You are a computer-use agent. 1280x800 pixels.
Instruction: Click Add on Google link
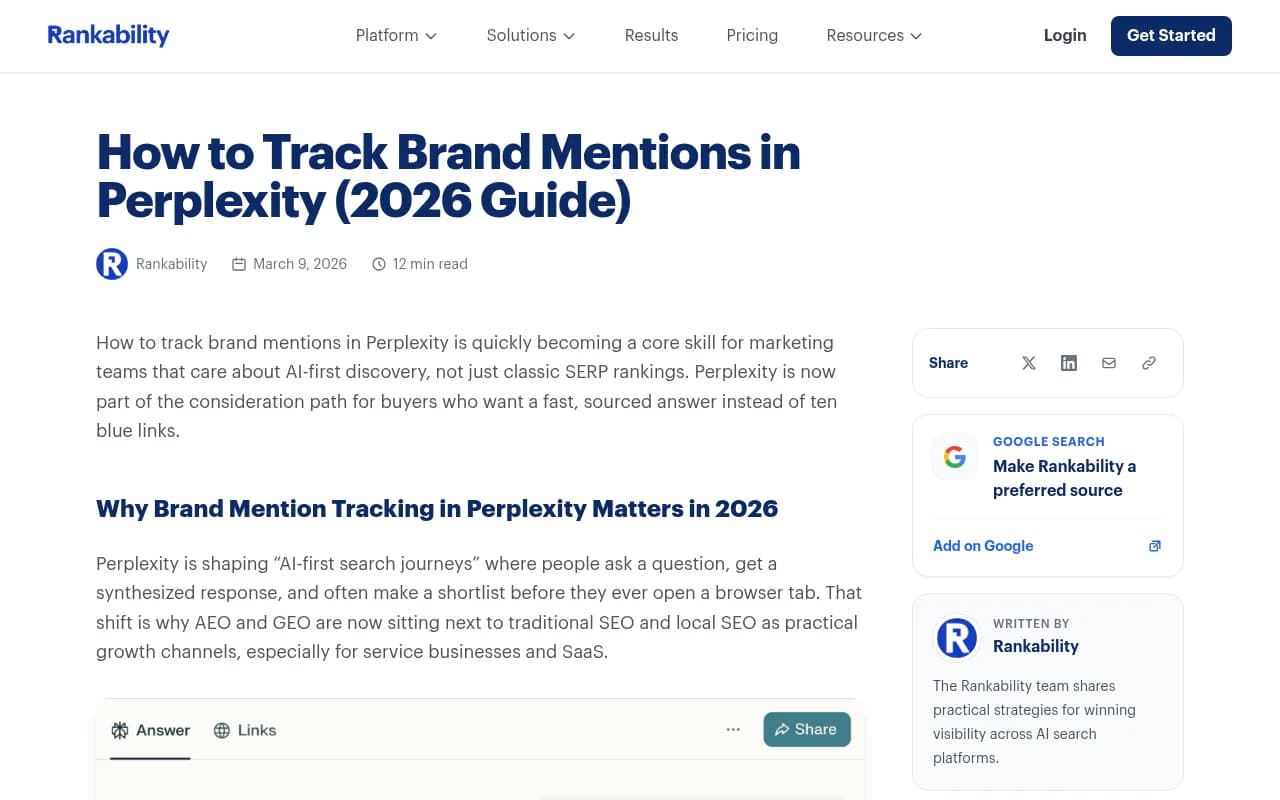pos(983,546)
